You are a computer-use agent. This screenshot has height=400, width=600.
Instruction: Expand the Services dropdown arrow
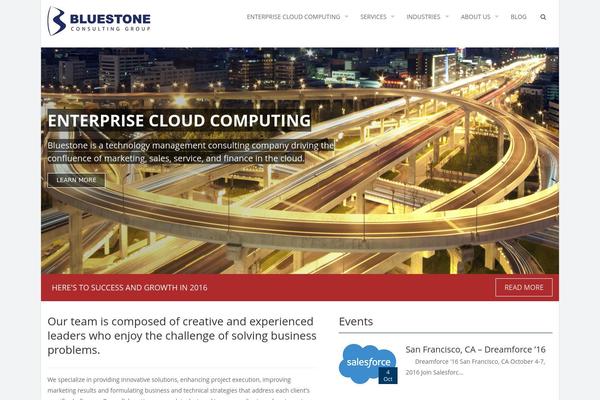[392, 17]
